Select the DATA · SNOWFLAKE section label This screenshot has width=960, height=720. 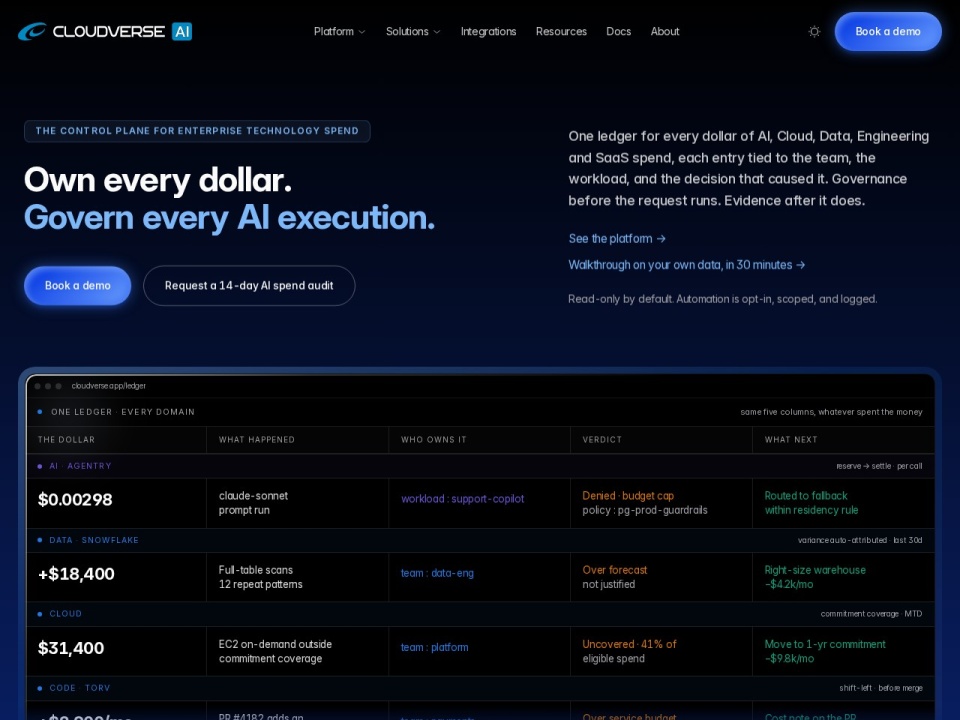[94, 540]
